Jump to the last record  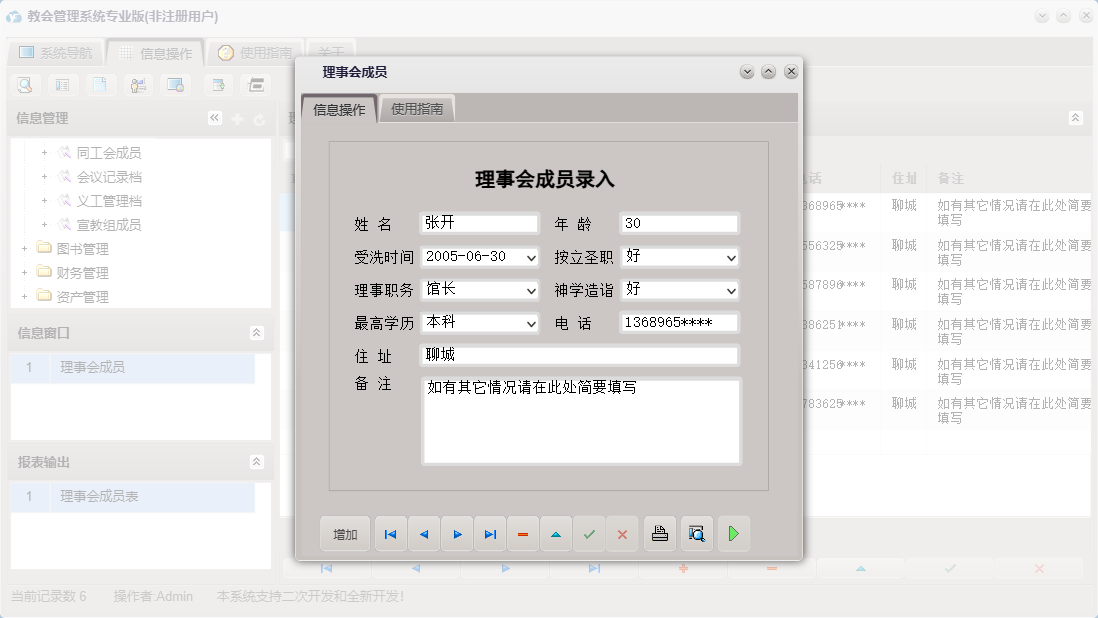pos(490,533)
